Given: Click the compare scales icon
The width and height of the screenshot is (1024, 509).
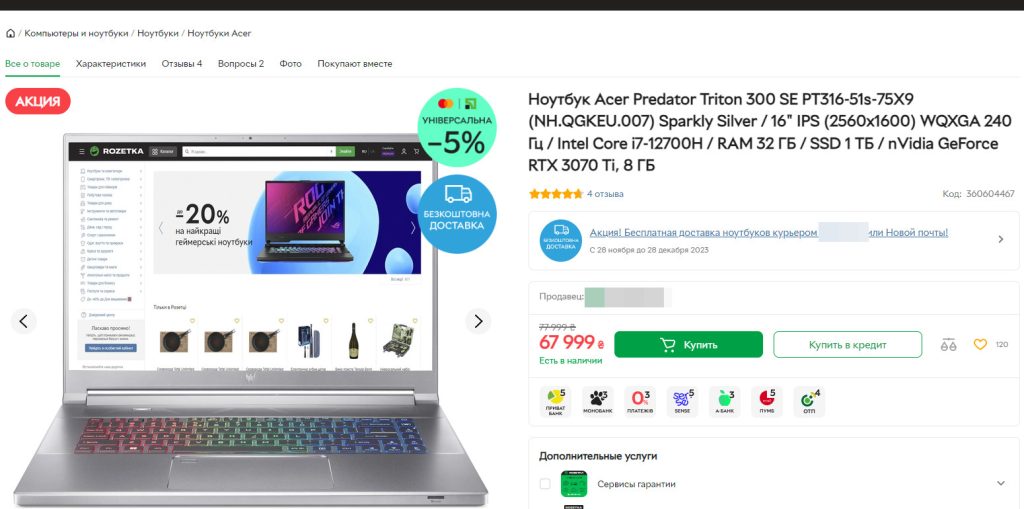Looking at the screenshot, I should coord(948,344).
